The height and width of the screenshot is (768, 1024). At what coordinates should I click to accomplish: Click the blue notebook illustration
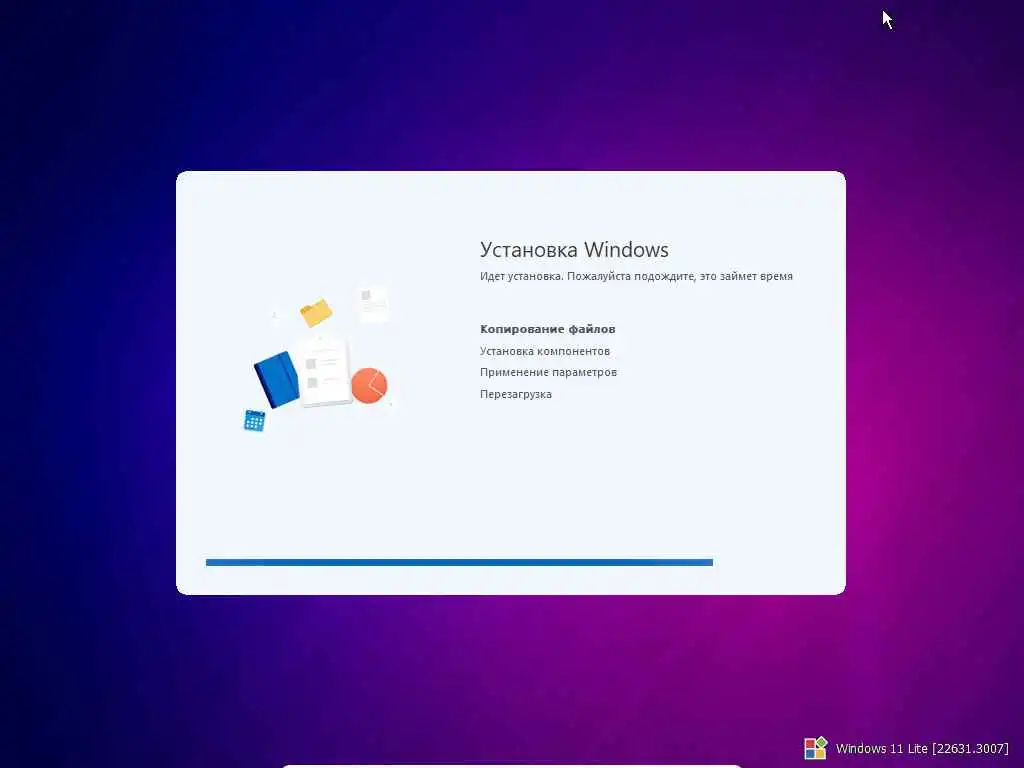[277, 379]
